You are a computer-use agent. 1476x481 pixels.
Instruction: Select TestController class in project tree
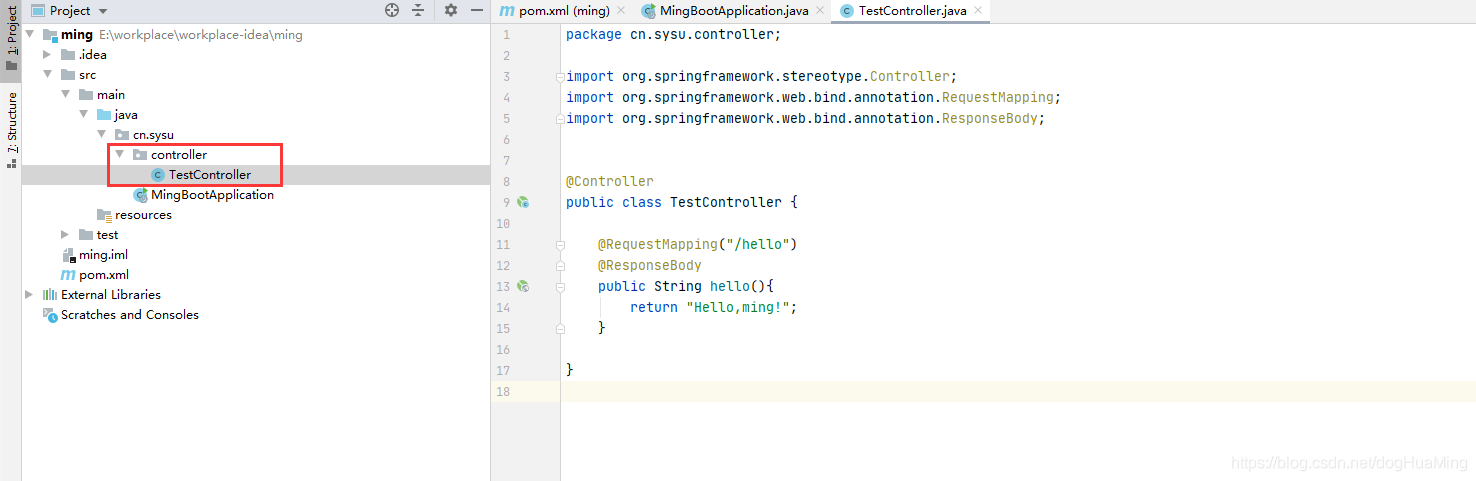tap(210, 175)
